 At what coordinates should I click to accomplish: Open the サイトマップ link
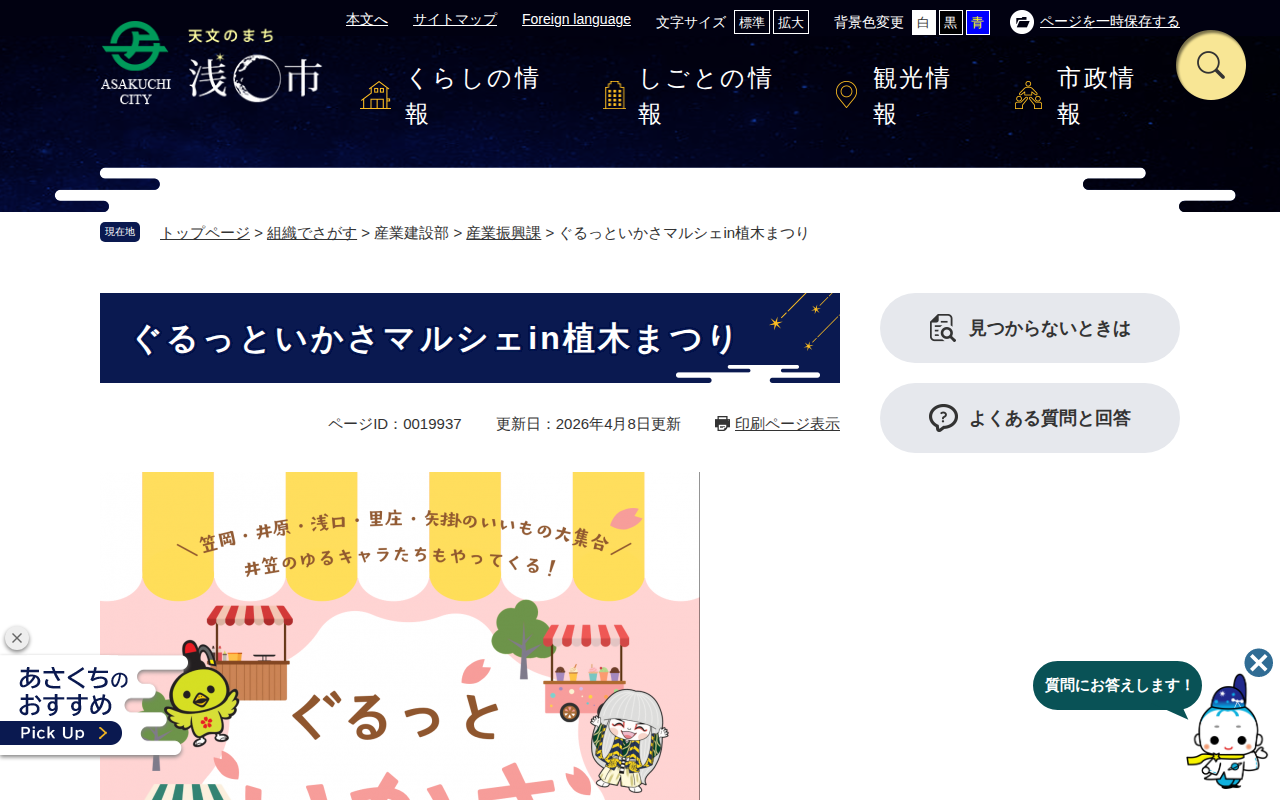(455, 19)
